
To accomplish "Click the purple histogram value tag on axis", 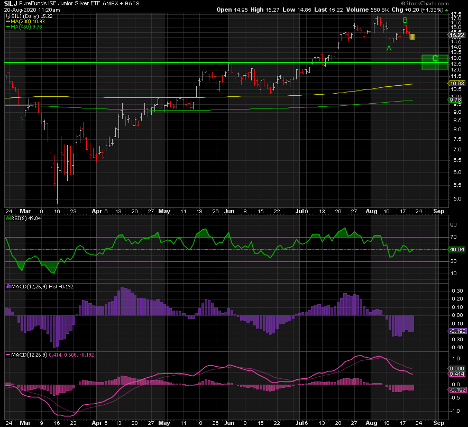I will click(457, 331).
